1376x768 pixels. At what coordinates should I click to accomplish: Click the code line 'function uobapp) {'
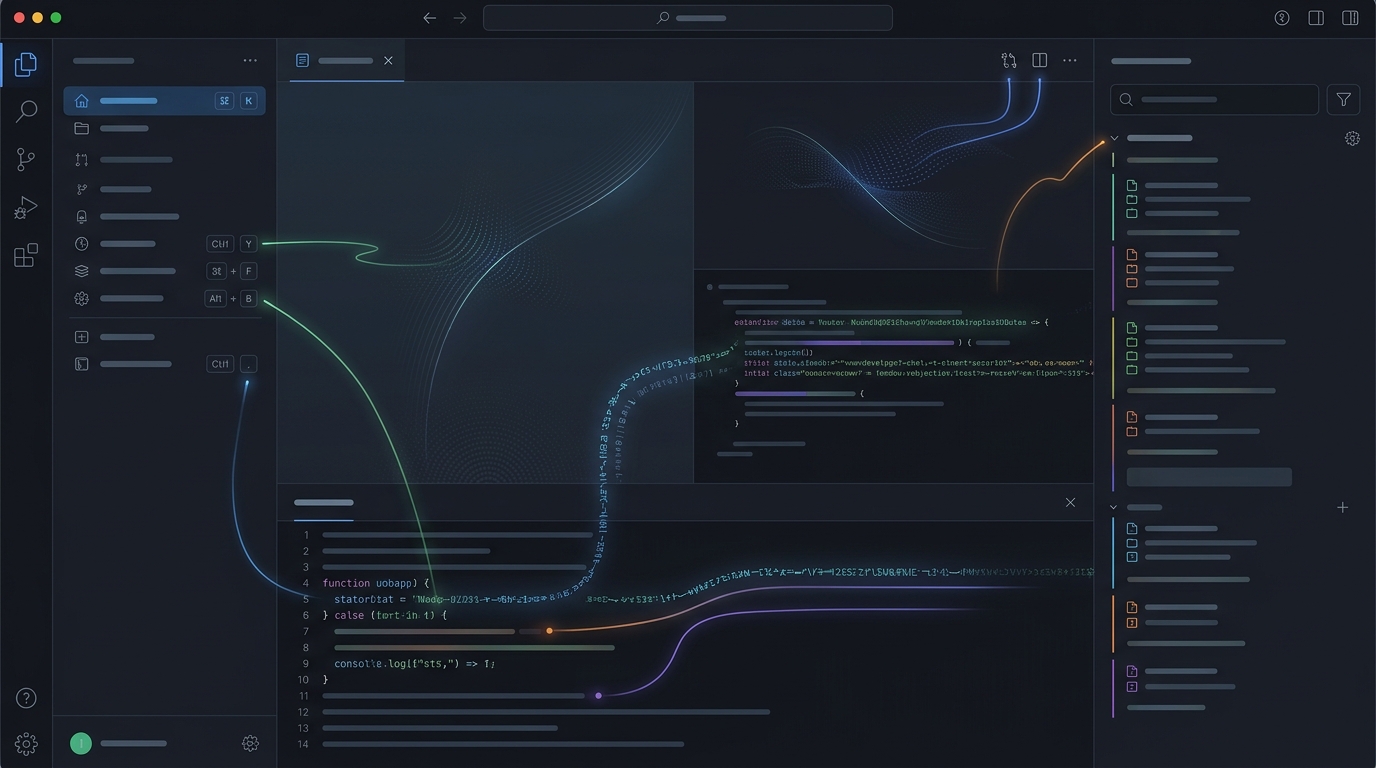(375, 583)
